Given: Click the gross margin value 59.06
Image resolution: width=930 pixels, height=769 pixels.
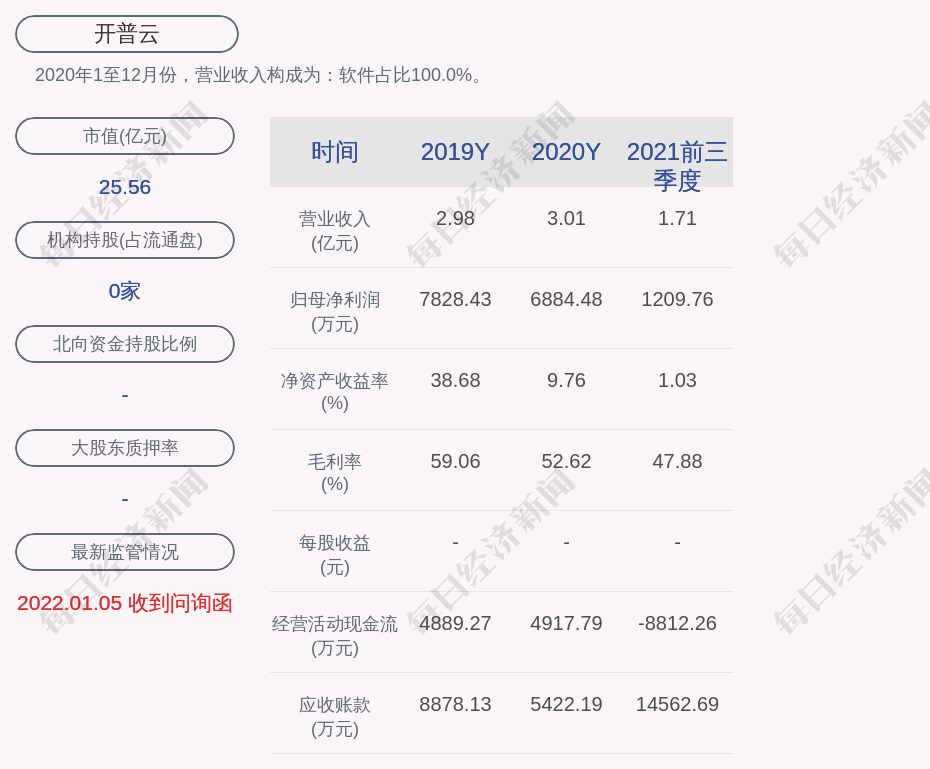Looking at the screenshot, I should [x=456, y=461].
